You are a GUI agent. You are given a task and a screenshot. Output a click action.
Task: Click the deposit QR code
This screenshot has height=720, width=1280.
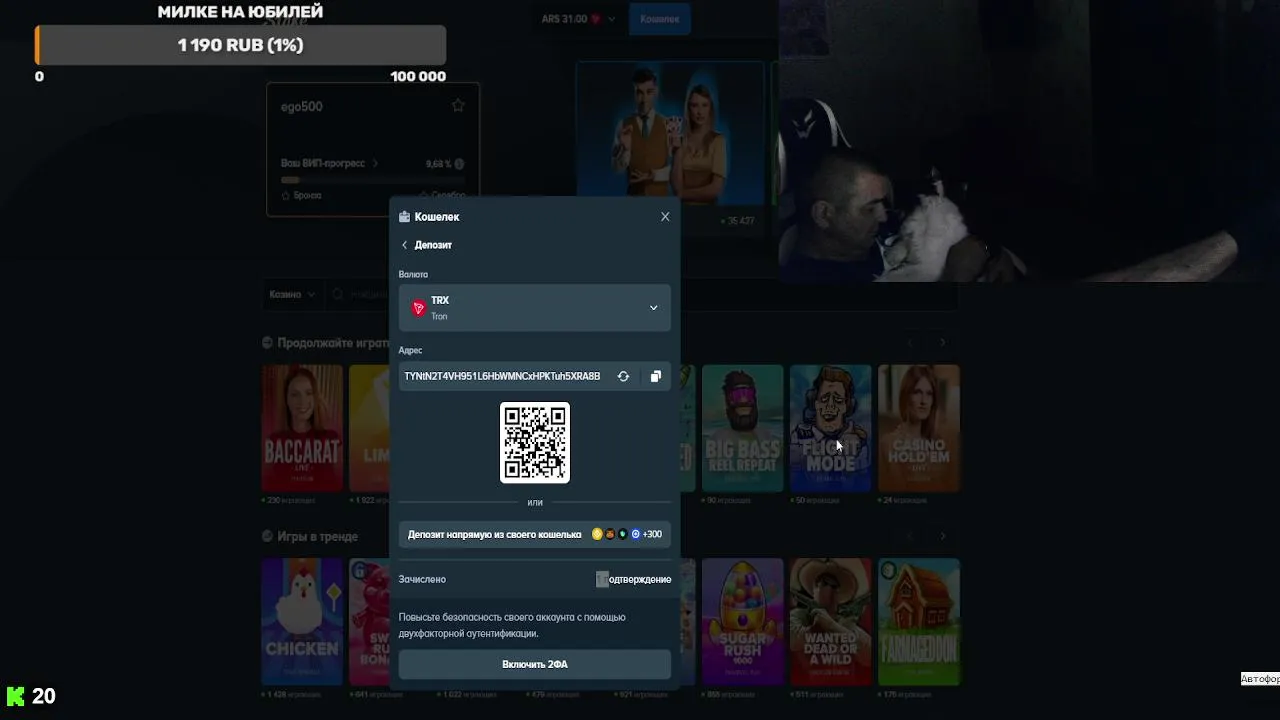535,442
